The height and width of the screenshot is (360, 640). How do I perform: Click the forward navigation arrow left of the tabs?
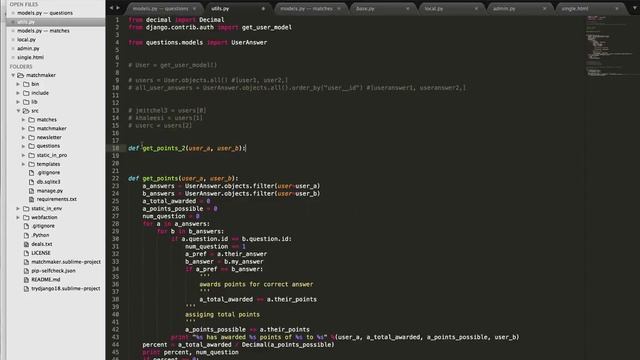pyautogui.click(x=118, y=8)
